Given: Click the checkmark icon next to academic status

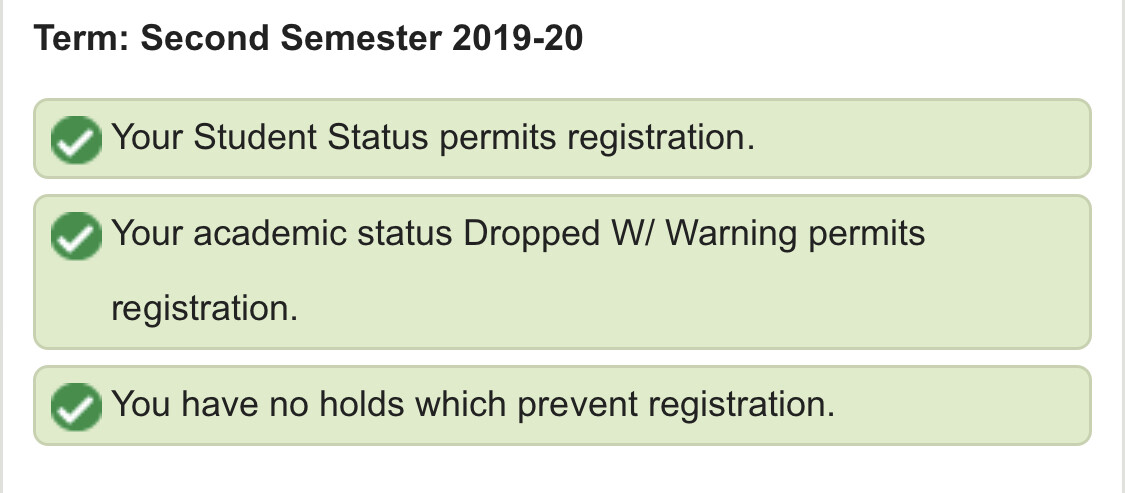Looking at the screenshot, I should pyautogui.click(x=76, y=236).
